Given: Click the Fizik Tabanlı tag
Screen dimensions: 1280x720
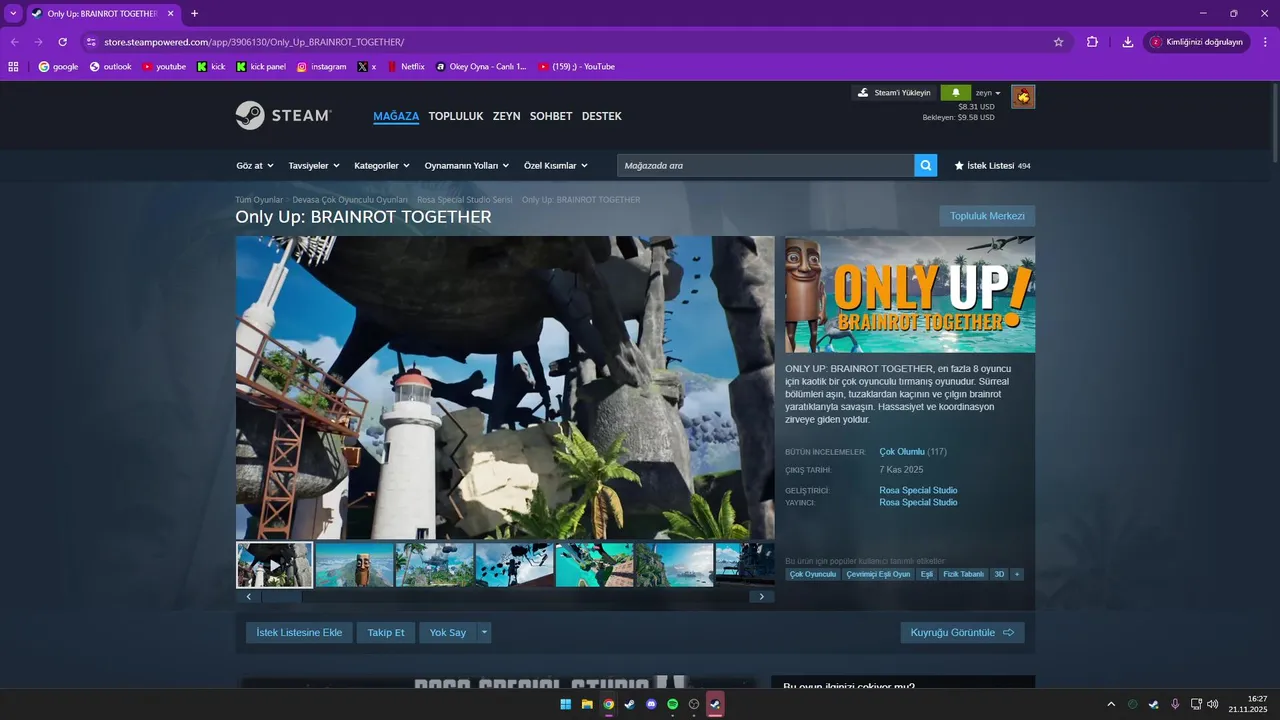Looking at the screenshot, I should point(964,574).
